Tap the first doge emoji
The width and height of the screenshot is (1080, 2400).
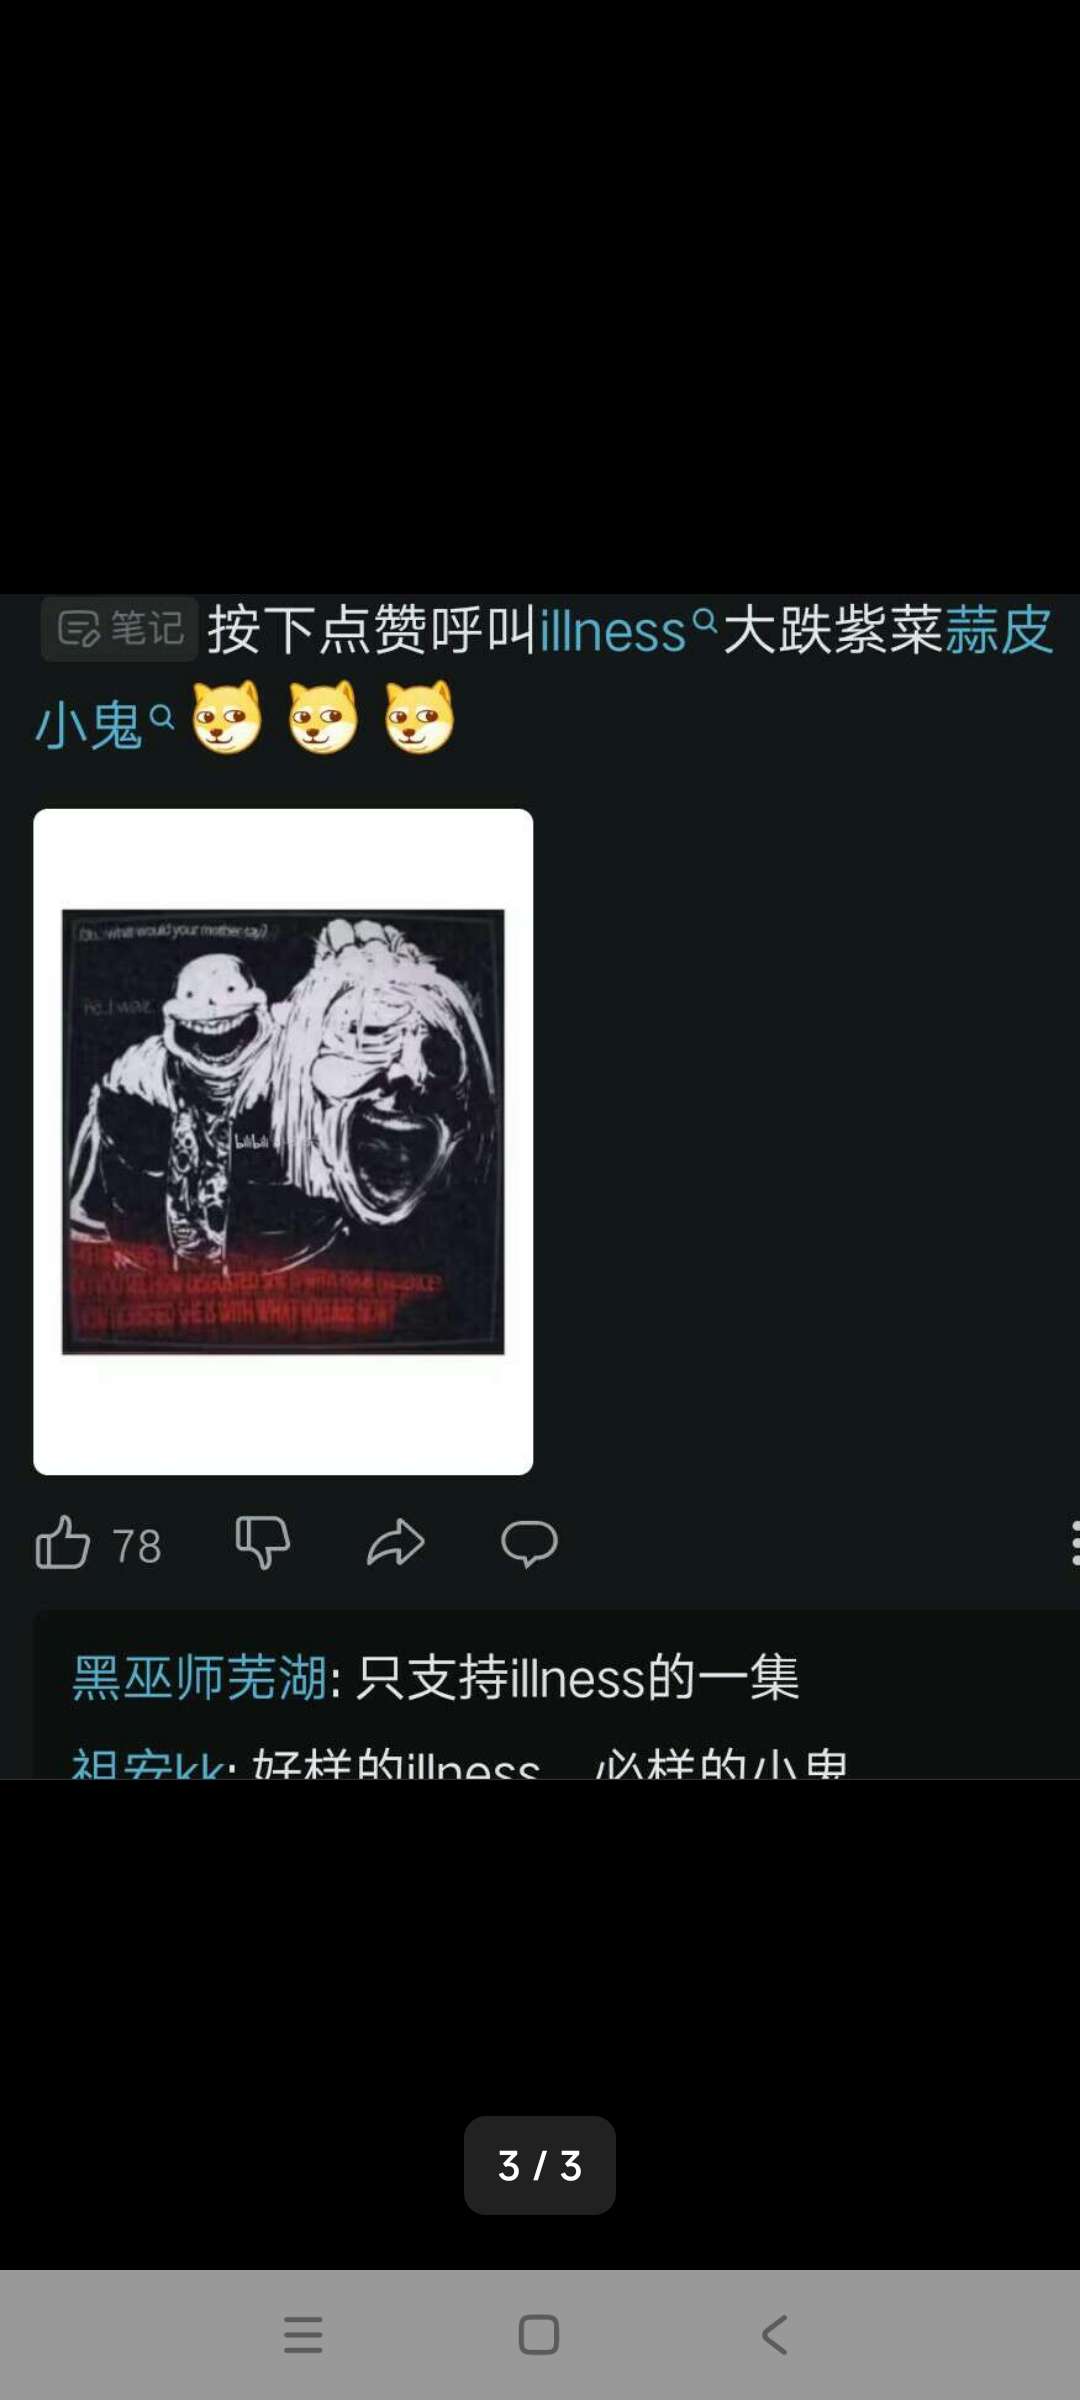click(227, 717)
